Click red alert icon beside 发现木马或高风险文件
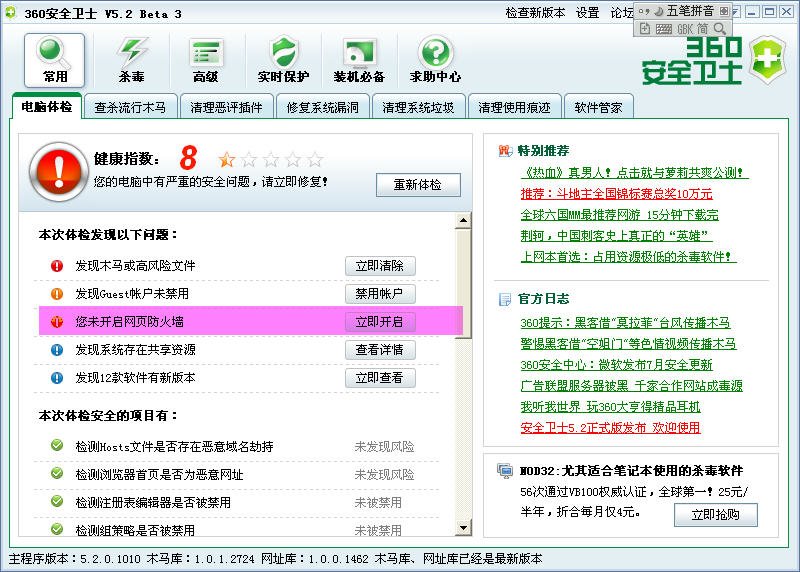 57,266
